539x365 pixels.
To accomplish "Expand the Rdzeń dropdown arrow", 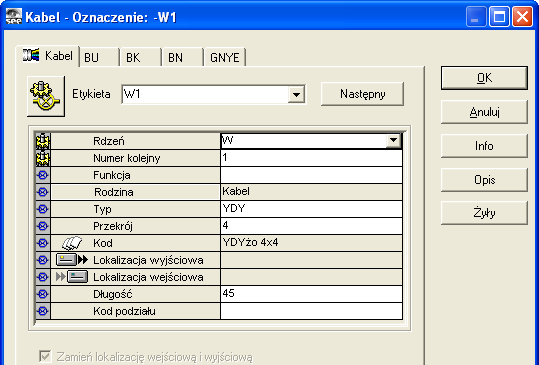I will click(x=393, y=140).
